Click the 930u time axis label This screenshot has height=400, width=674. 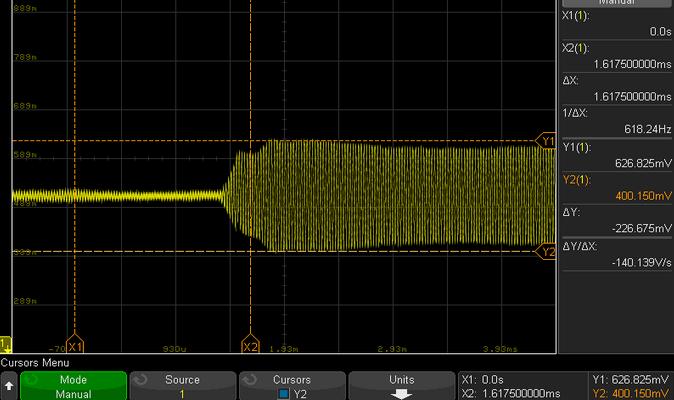(x=175, y=349)
